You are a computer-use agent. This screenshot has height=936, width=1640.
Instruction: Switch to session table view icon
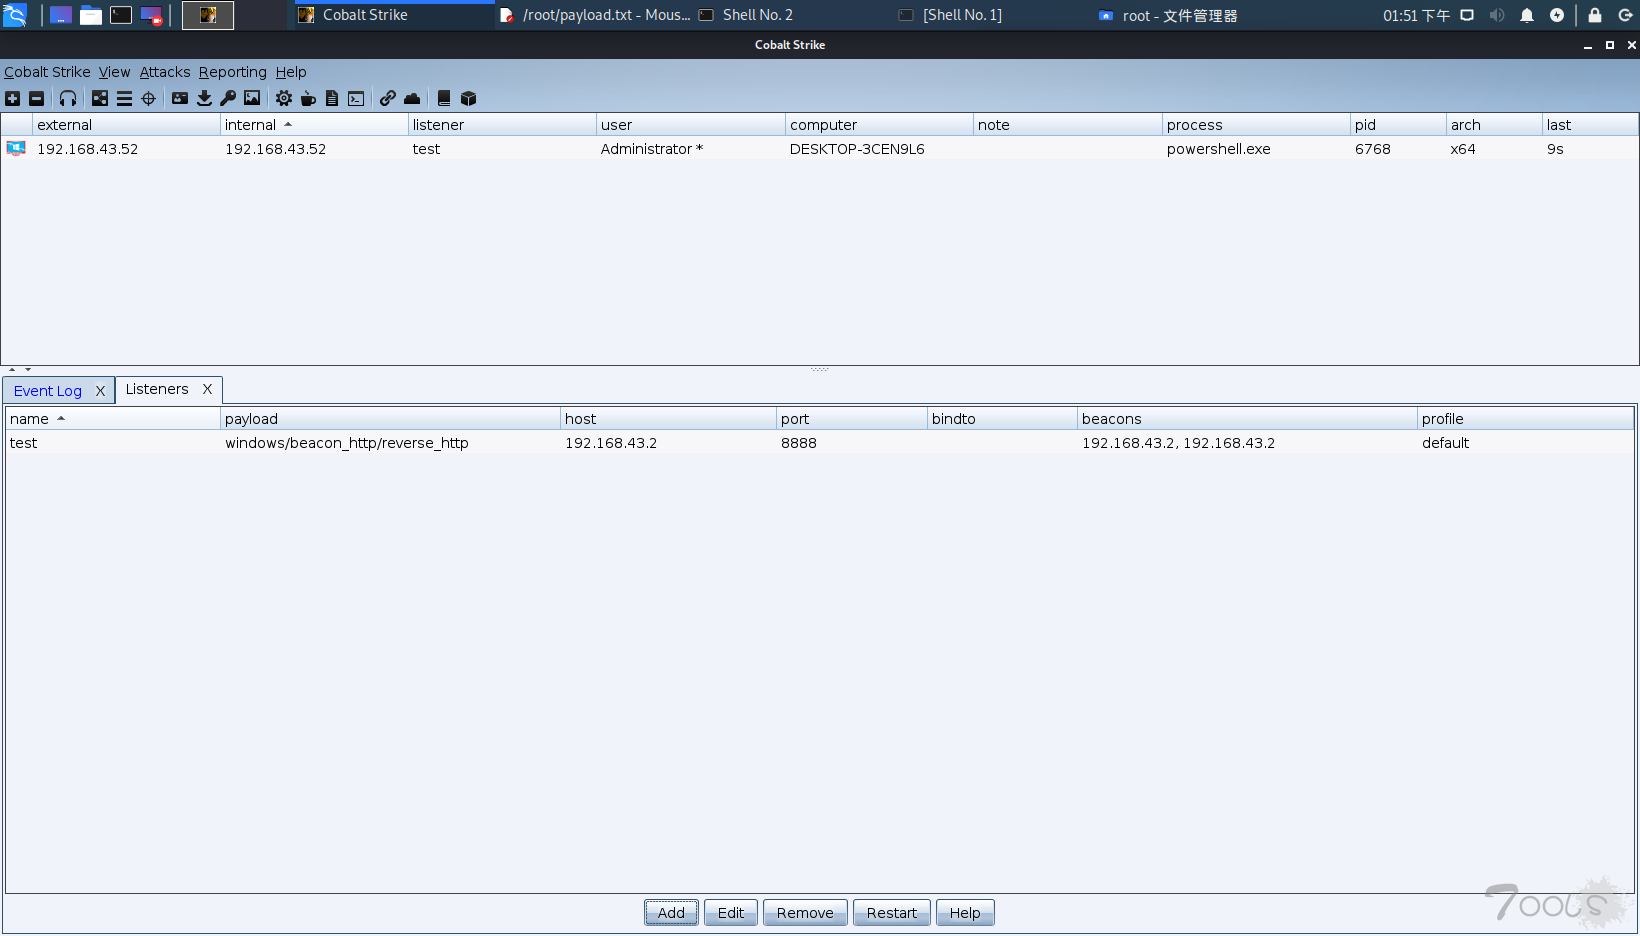point(124,98)
